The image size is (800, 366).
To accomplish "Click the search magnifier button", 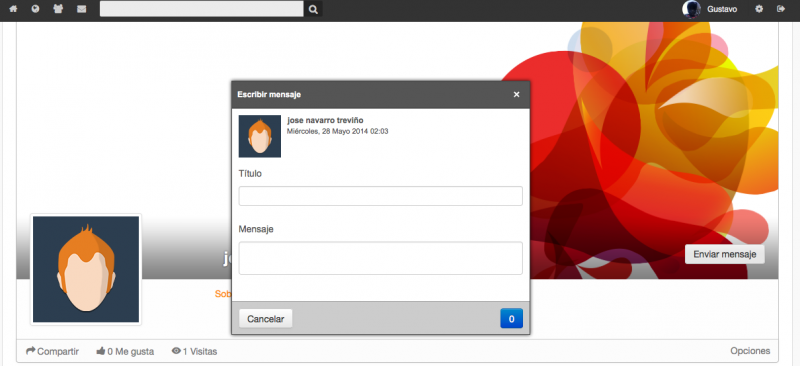I will (313, 9).
